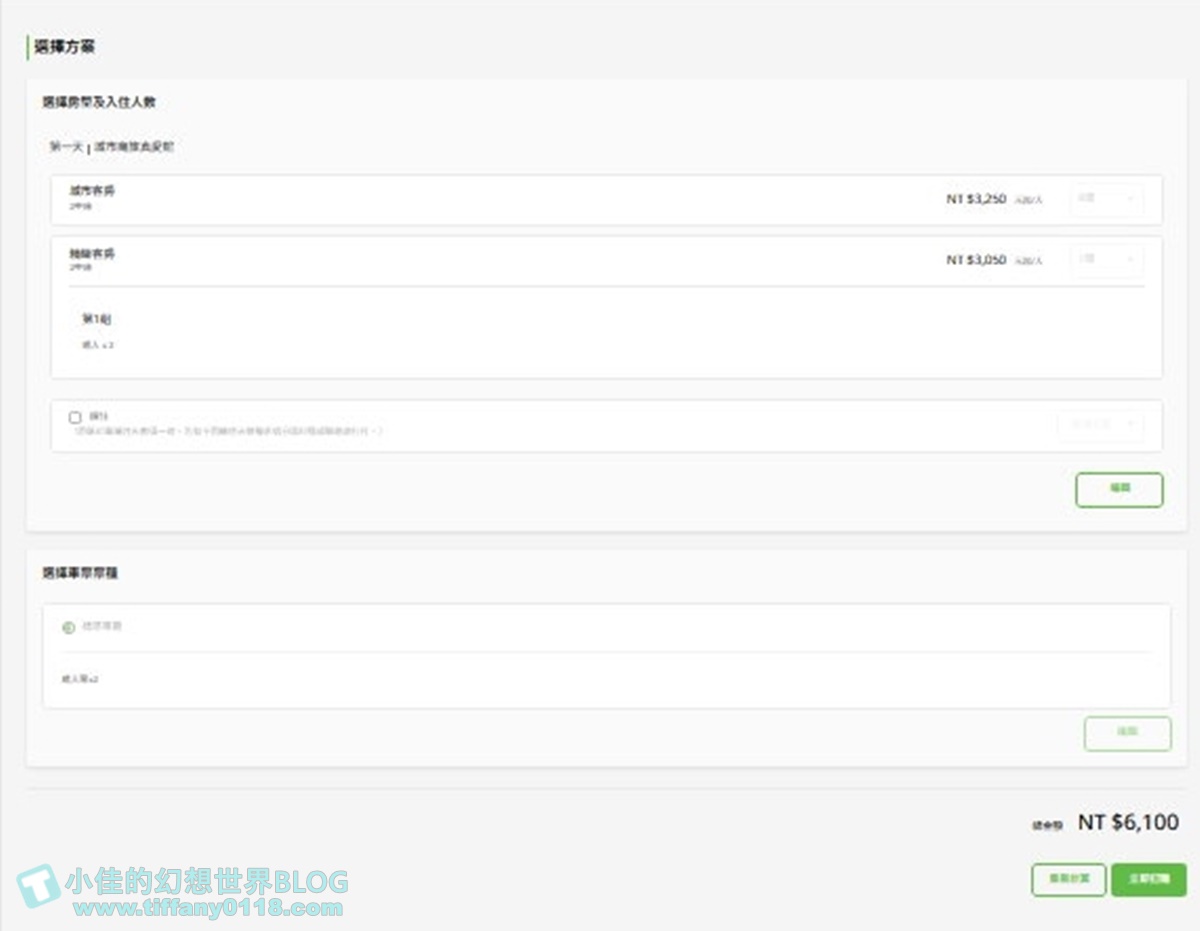Click the outlined recalculate button beside order button

(x=1068, y=880)
